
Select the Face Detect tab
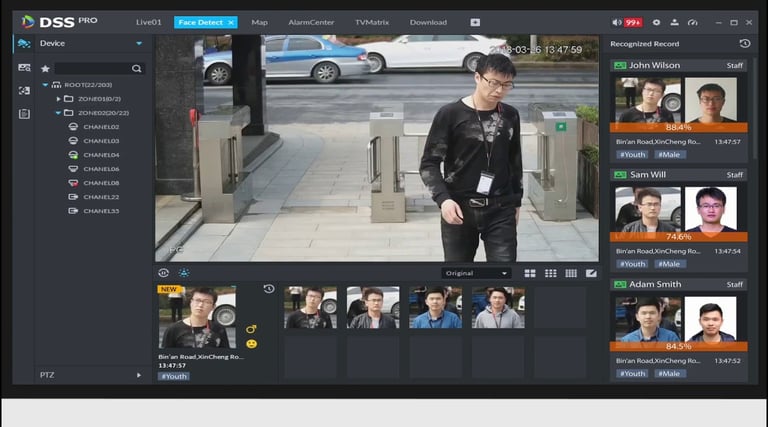point(206,23)
